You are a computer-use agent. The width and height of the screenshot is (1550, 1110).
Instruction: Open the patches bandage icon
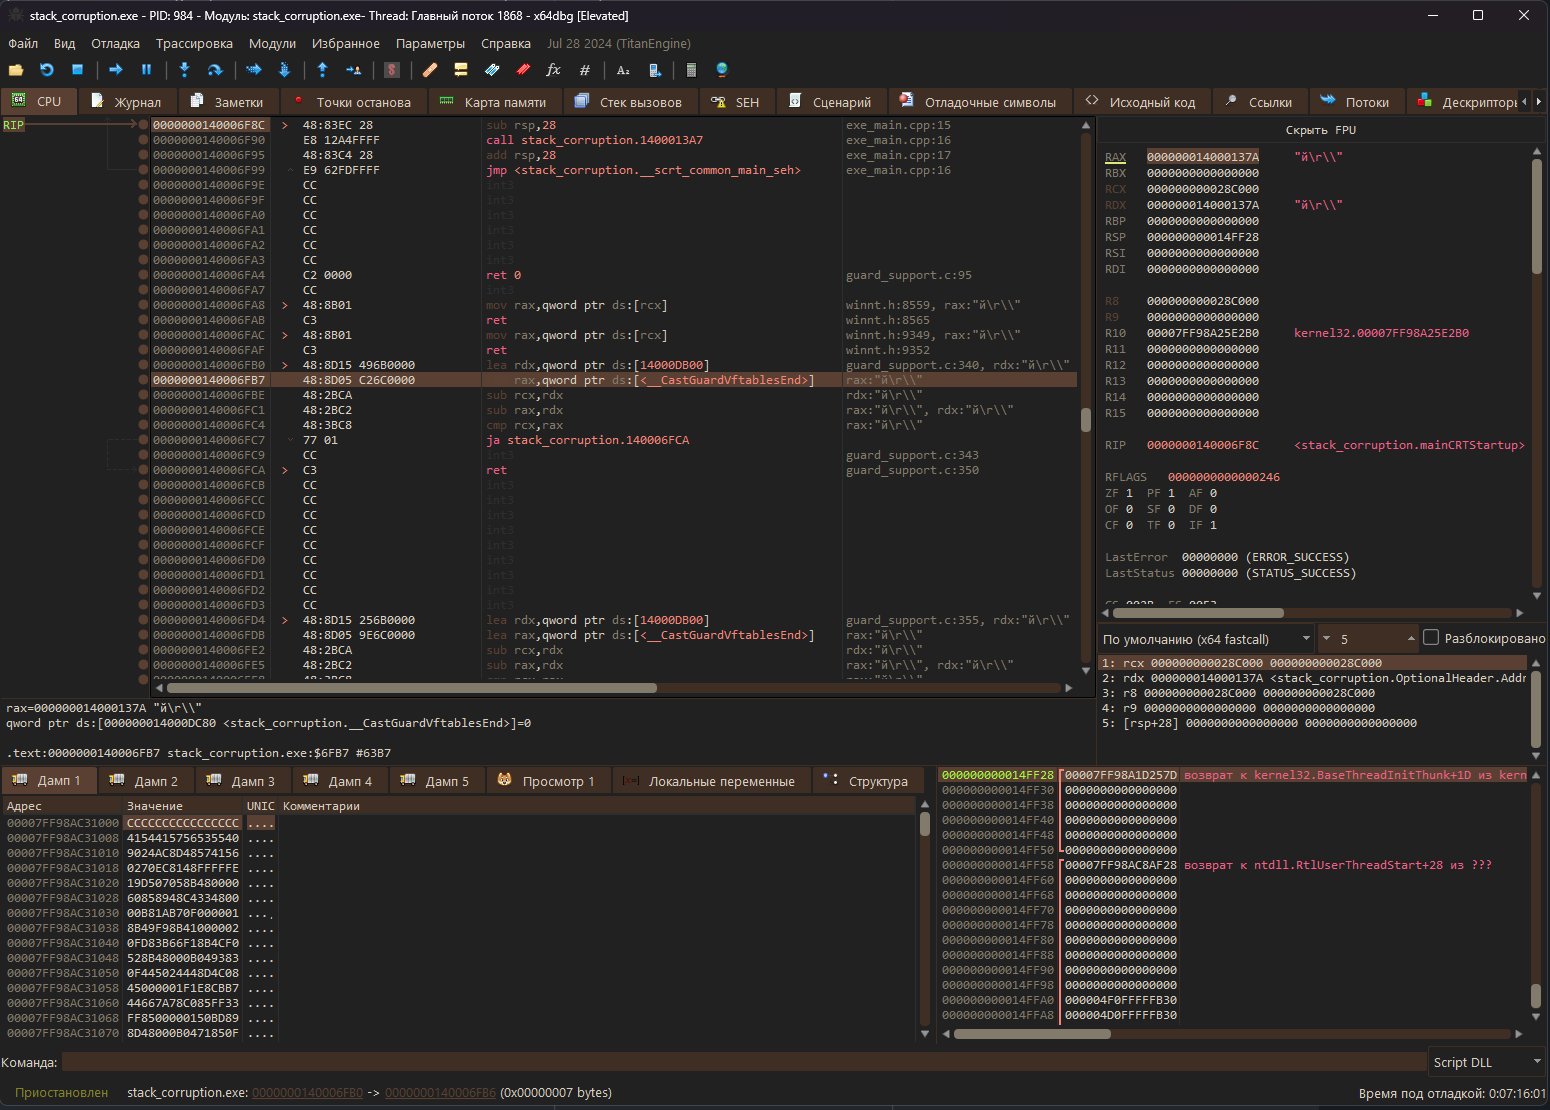pyautogui.click(x=430, y=70)
